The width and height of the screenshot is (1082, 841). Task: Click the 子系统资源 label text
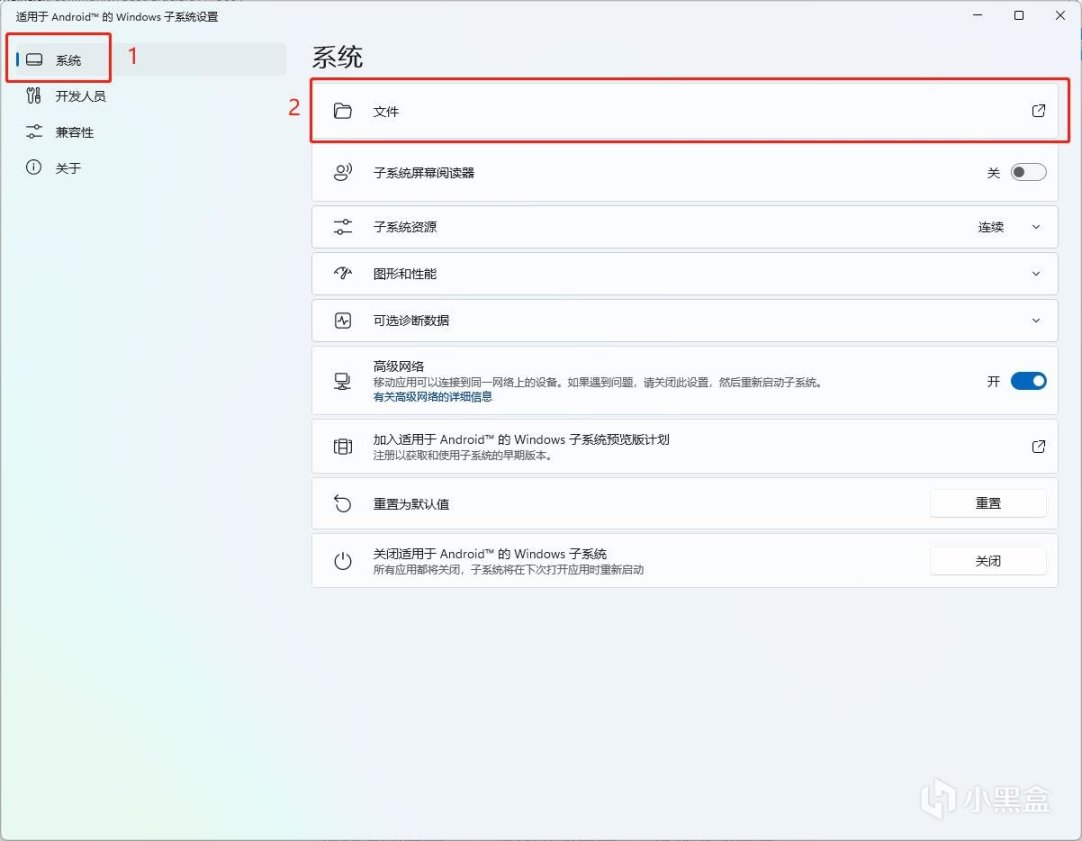tap(405, 227)
